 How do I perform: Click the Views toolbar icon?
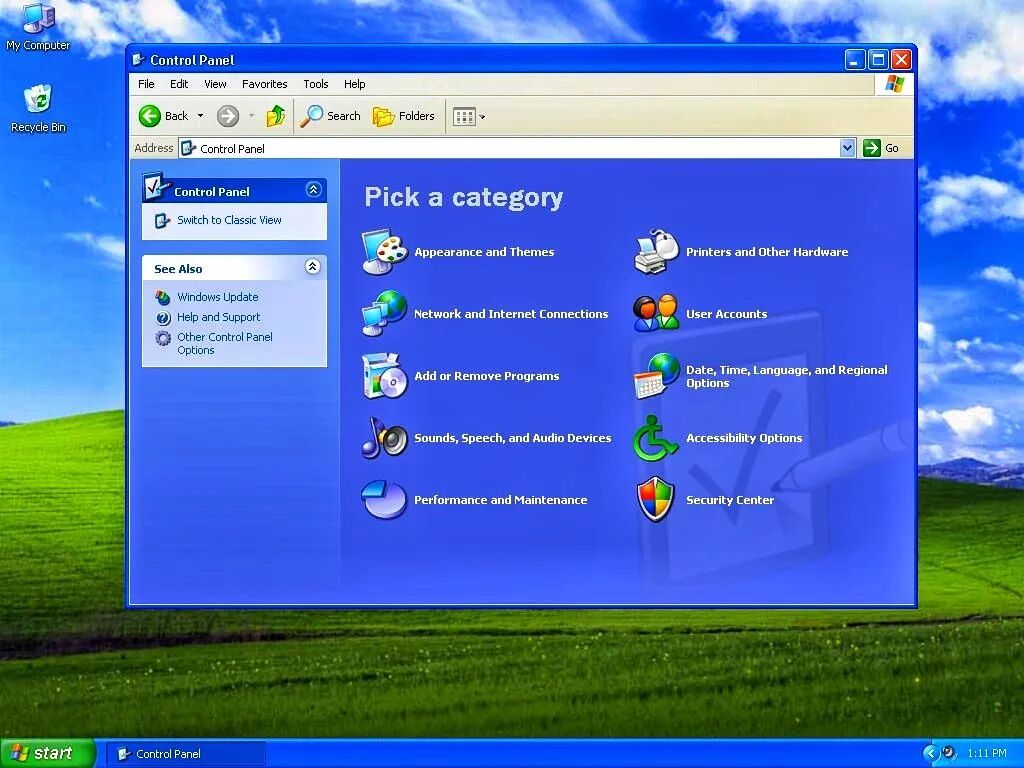click(464, 117)
